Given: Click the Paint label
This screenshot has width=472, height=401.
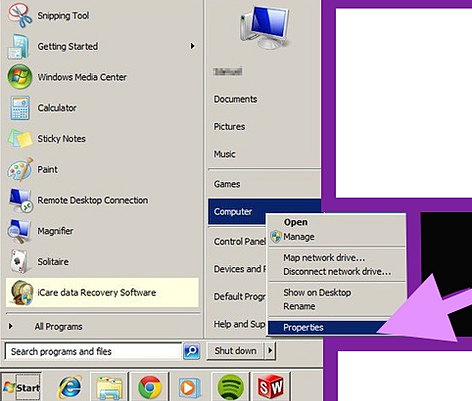Looking at the screenshot, I should (47, 169).
